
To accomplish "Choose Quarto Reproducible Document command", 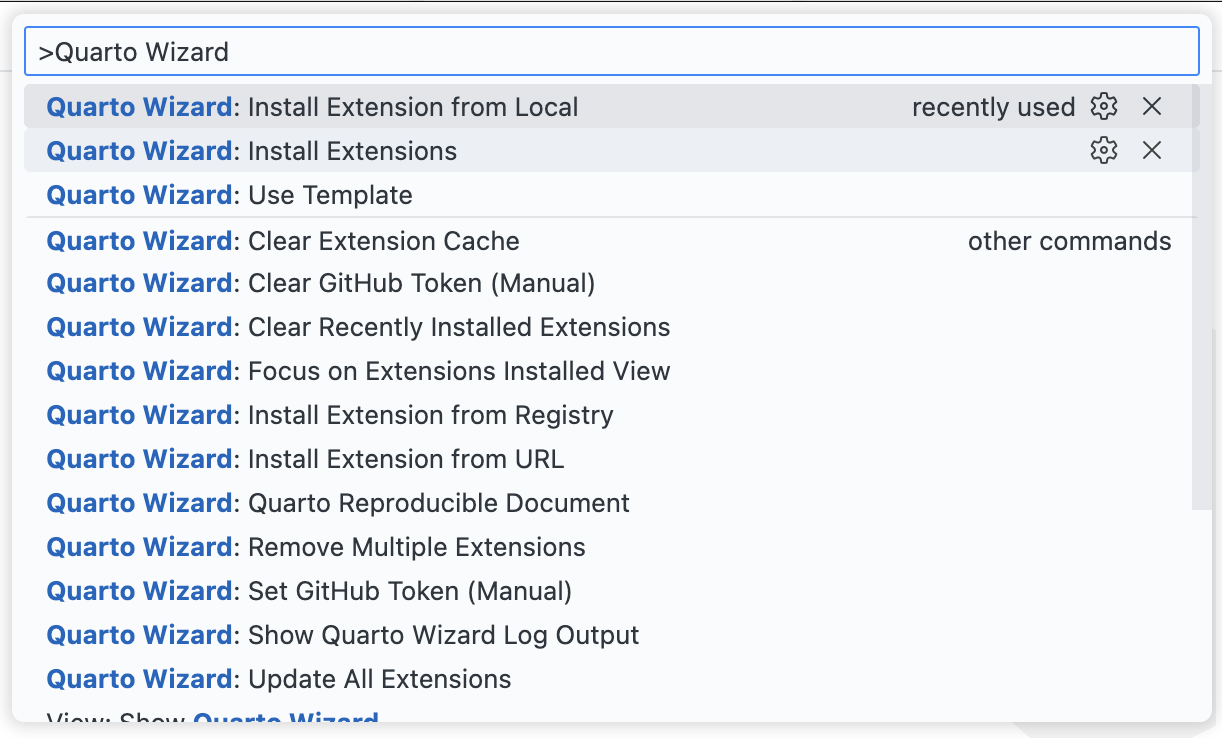I will [438, 503].
